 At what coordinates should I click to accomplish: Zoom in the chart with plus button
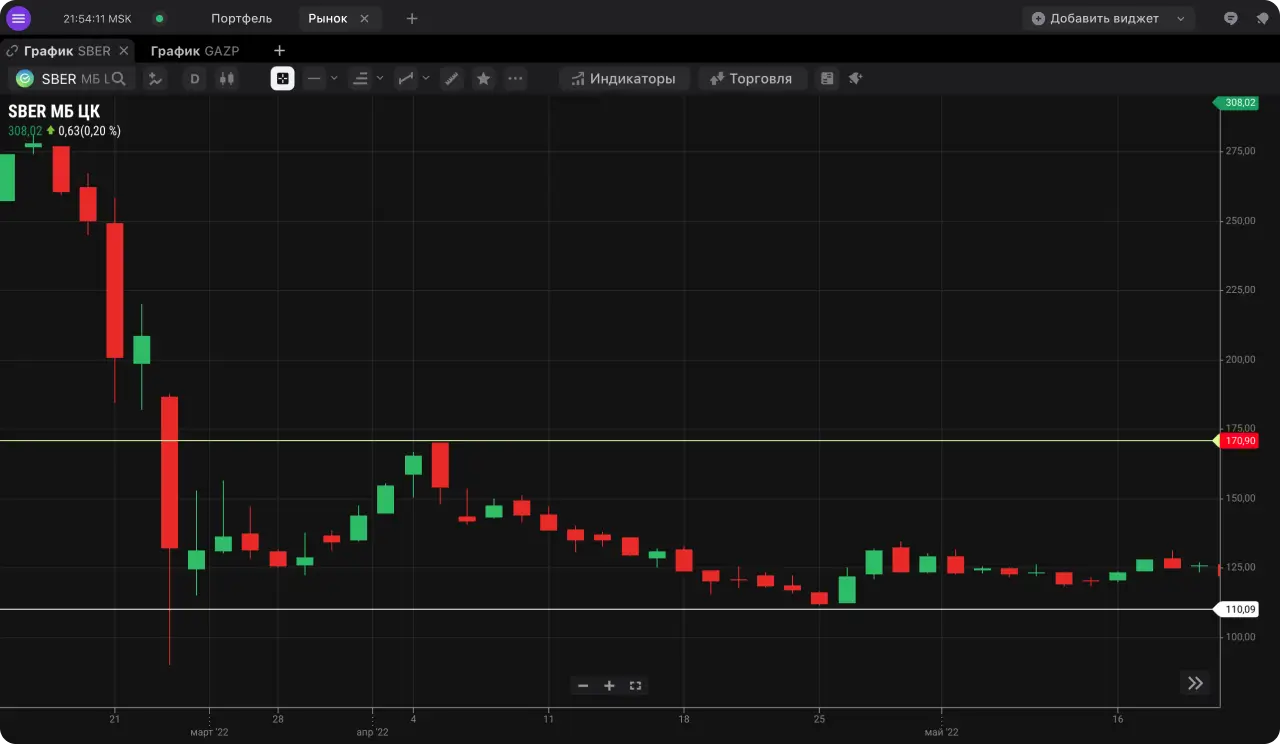[x=609, y=685]
